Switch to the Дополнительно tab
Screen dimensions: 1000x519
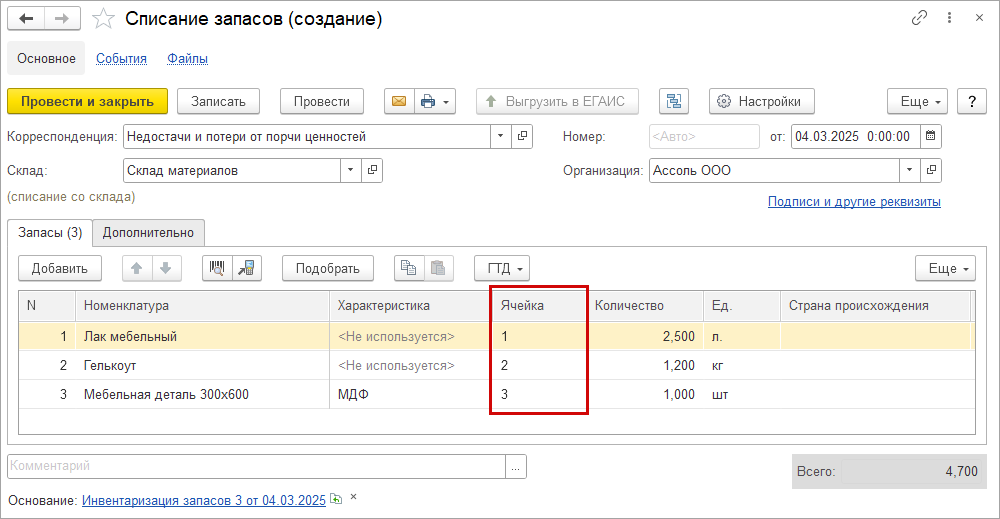point(148,233)
